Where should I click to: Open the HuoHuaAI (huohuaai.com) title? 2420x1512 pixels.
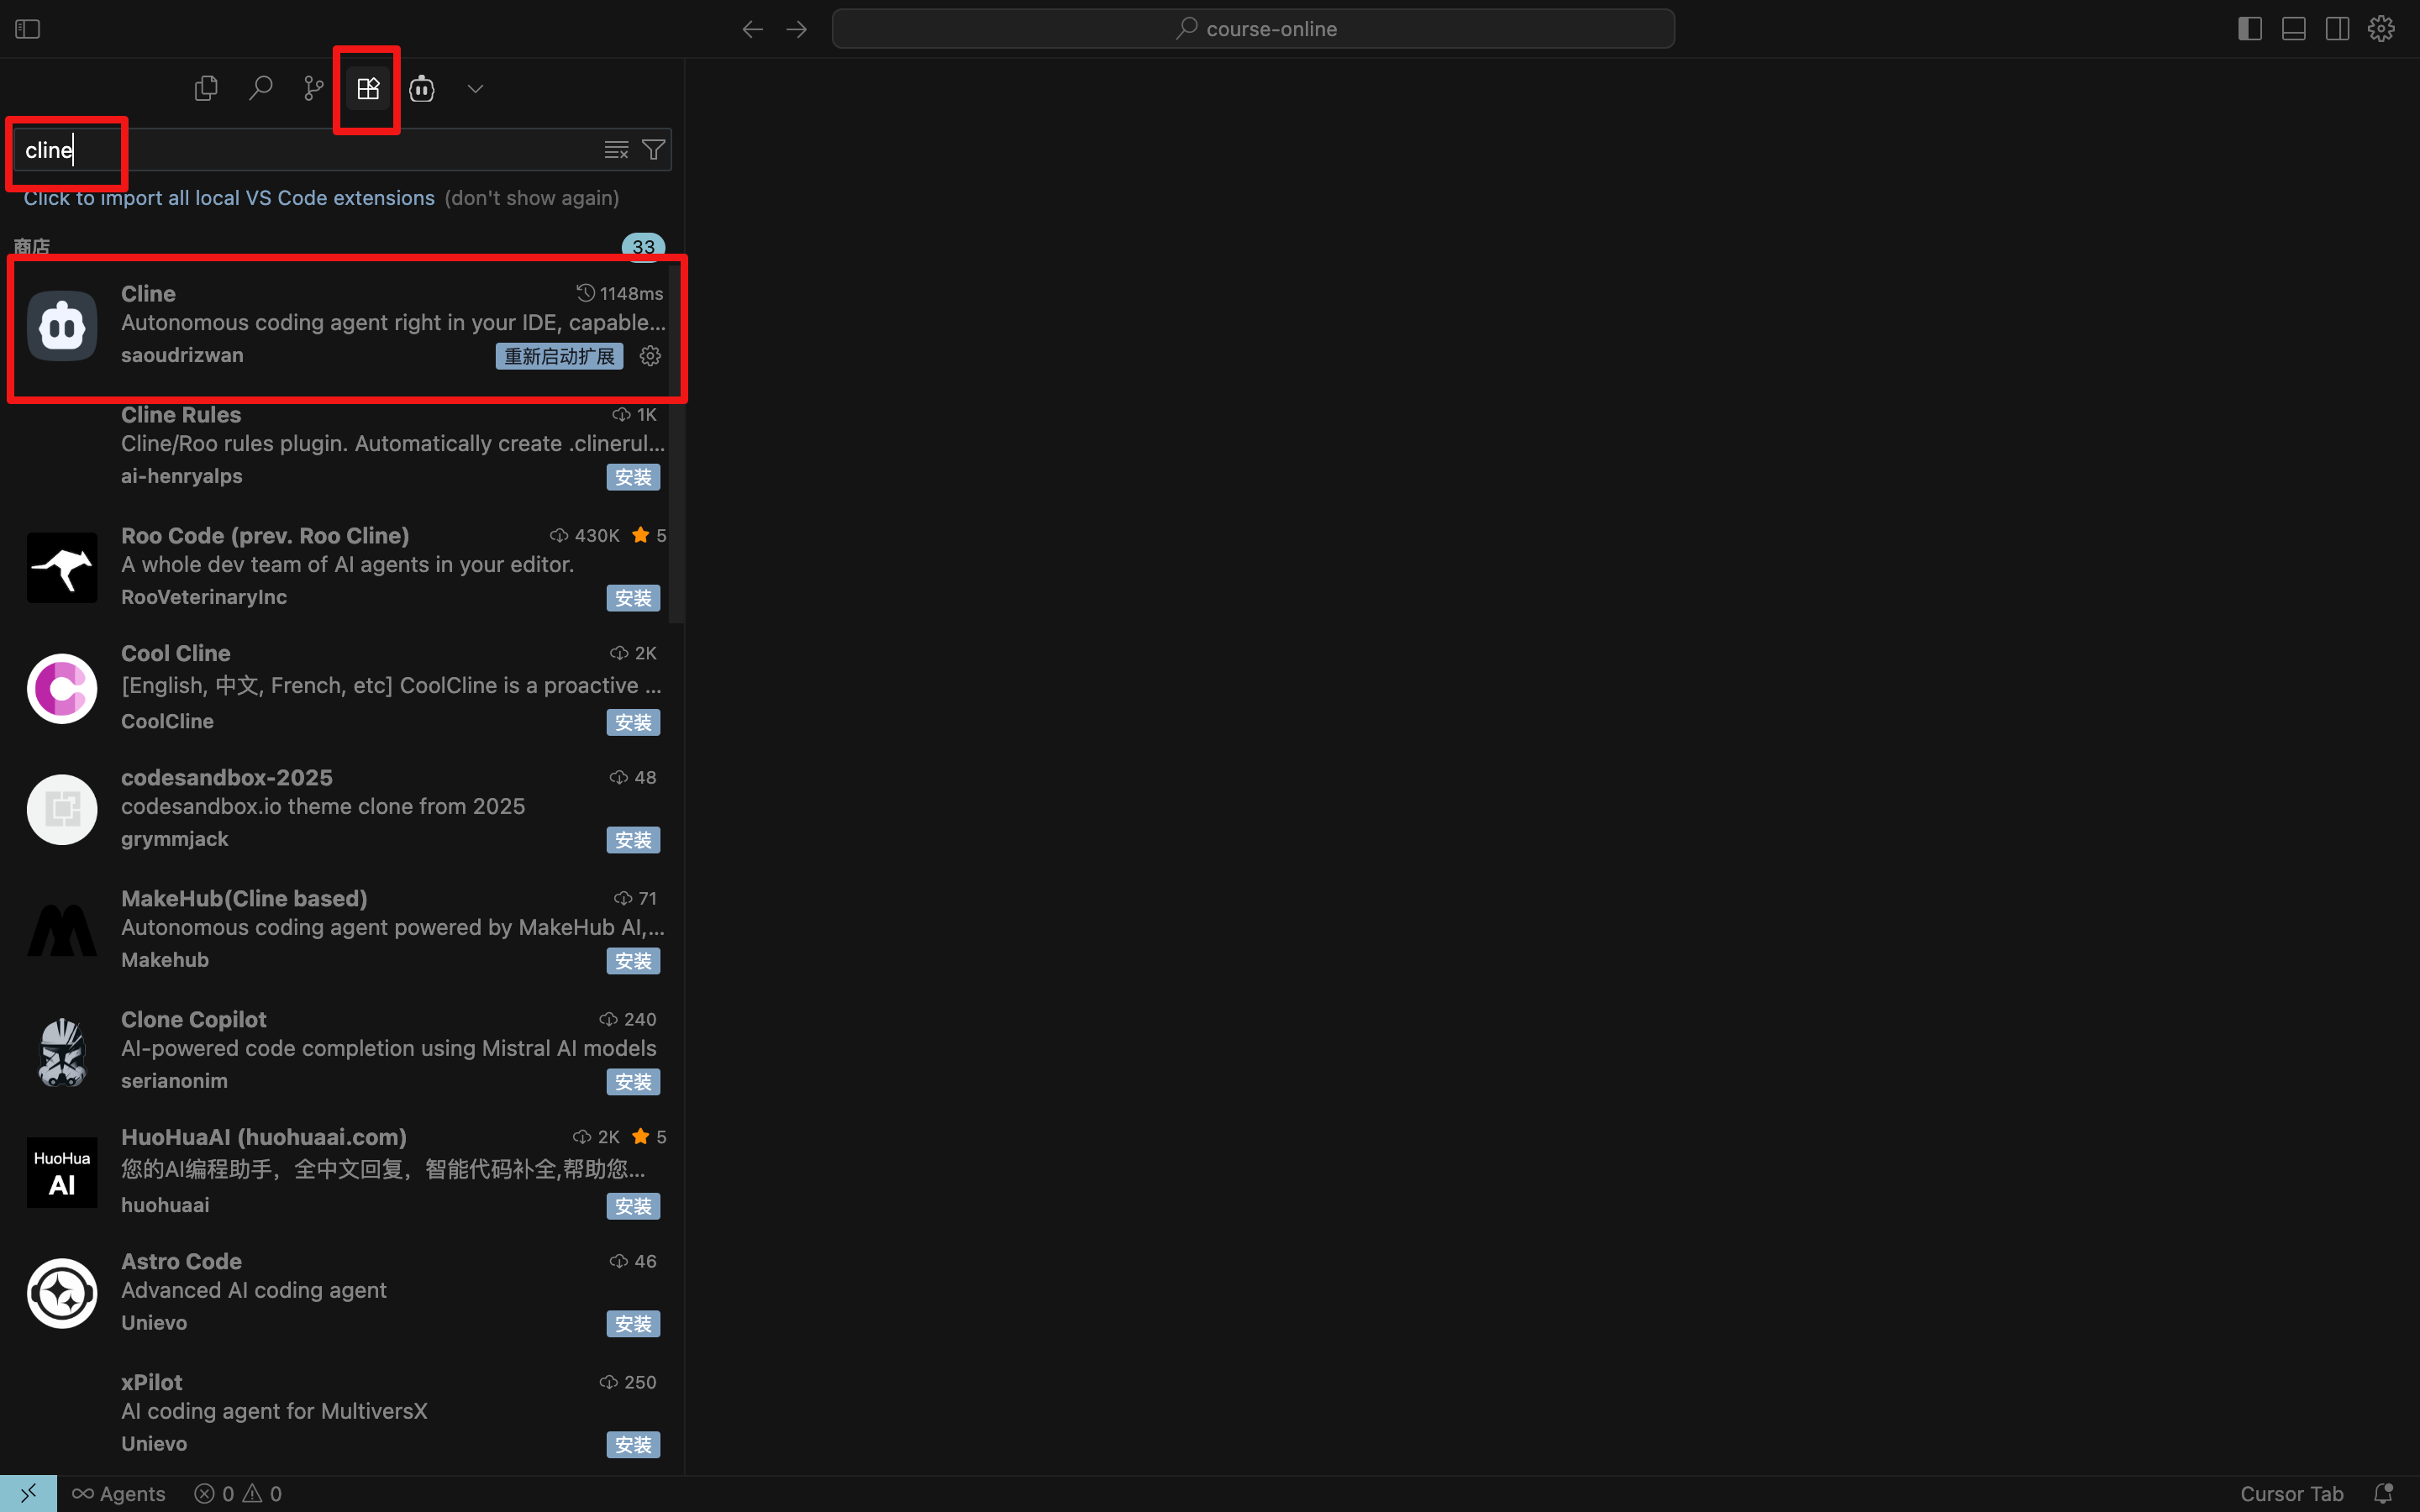coord(264,1138)
